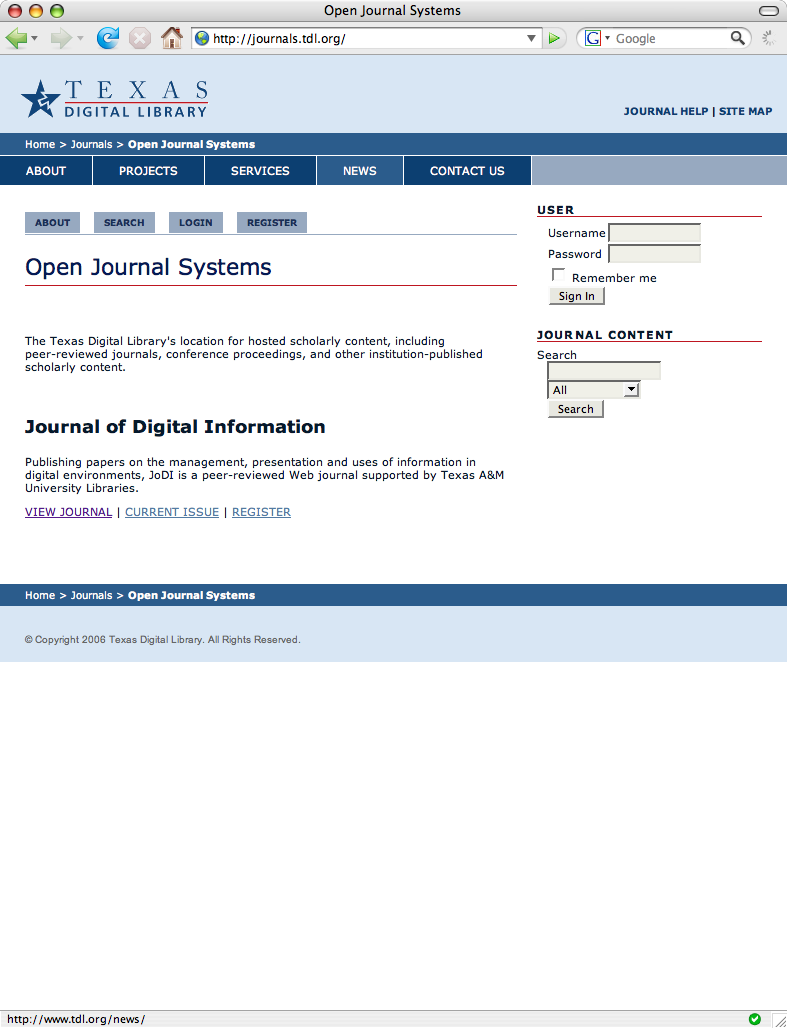
Task: Open the VIEW JOURNAL link
Action: click(x=68, y=512)
